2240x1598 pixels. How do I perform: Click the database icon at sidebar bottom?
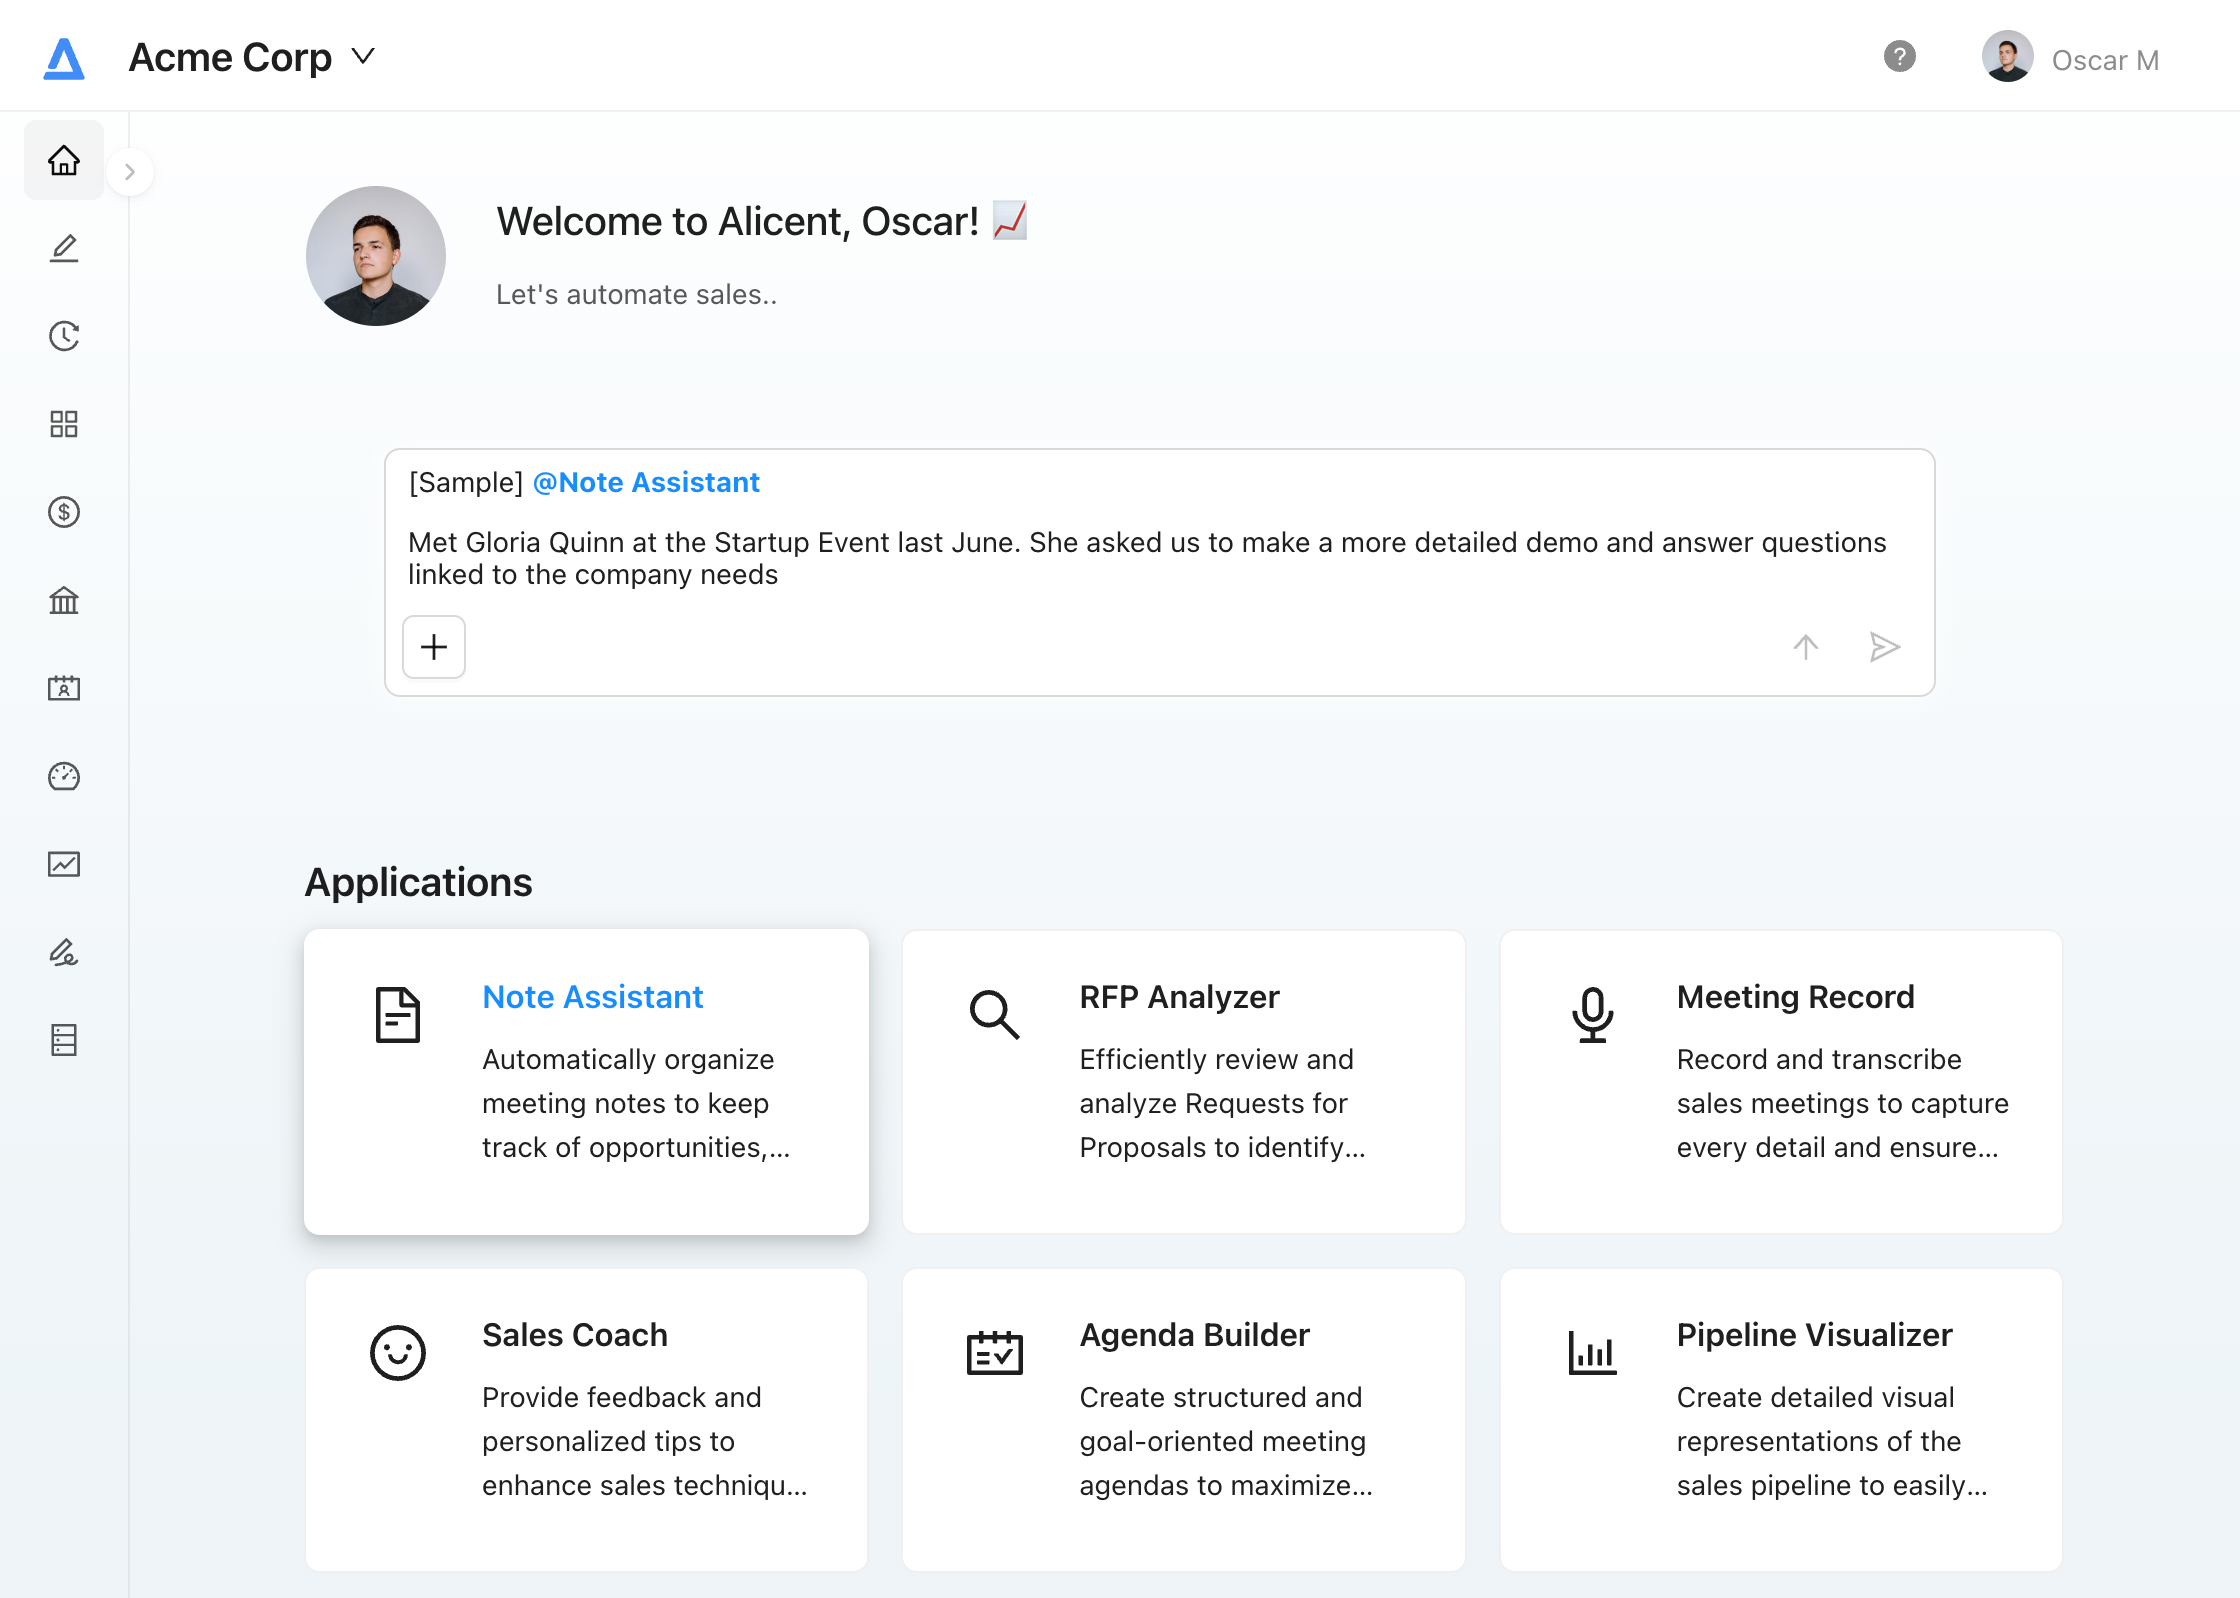coord(63,1041)
